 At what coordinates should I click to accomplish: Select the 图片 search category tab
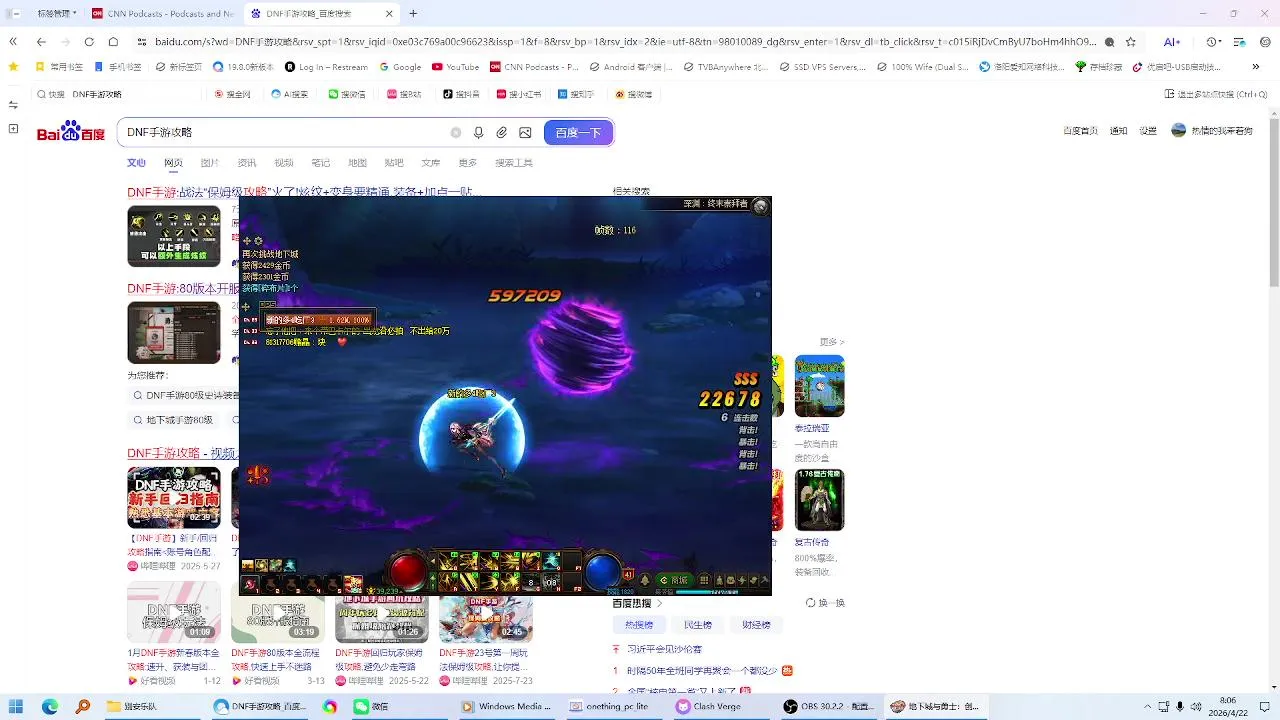[x=209, y=162]
